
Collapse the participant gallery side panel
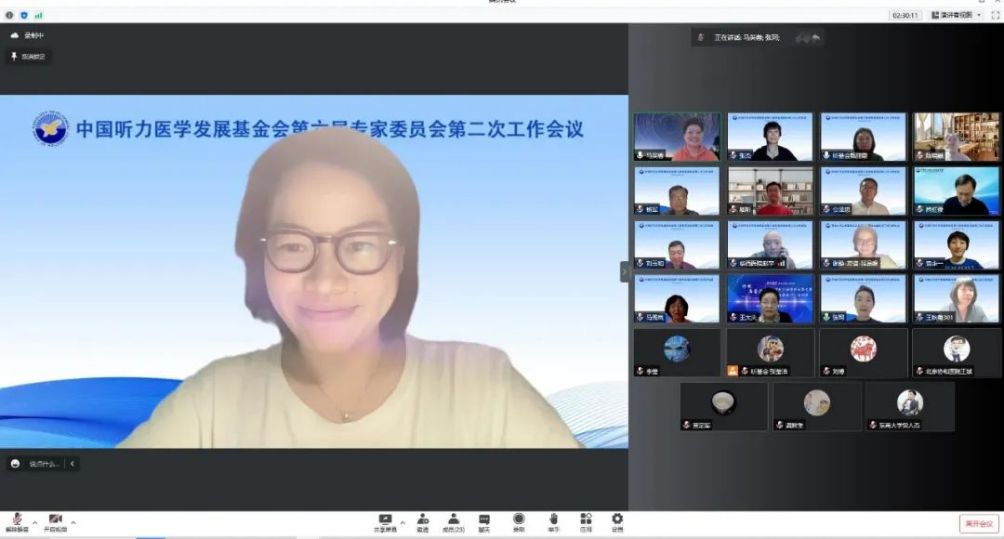(x=625, y=271)
